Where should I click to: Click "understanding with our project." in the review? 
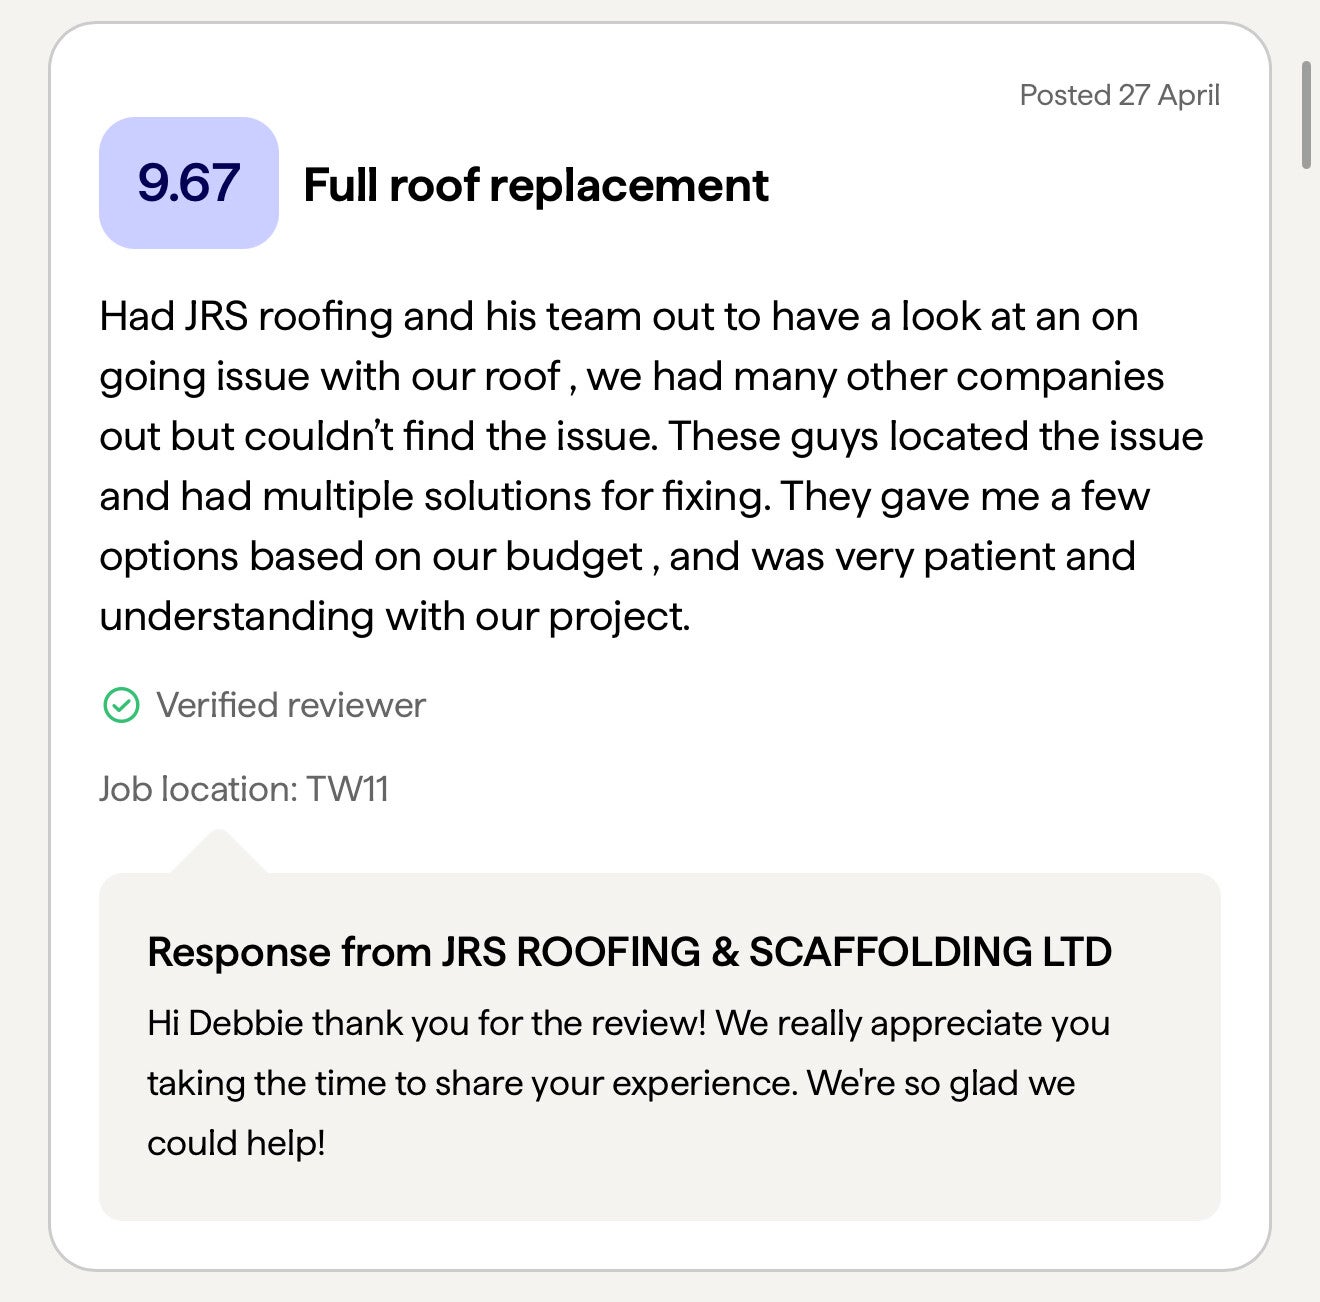(x=395, y=617)
